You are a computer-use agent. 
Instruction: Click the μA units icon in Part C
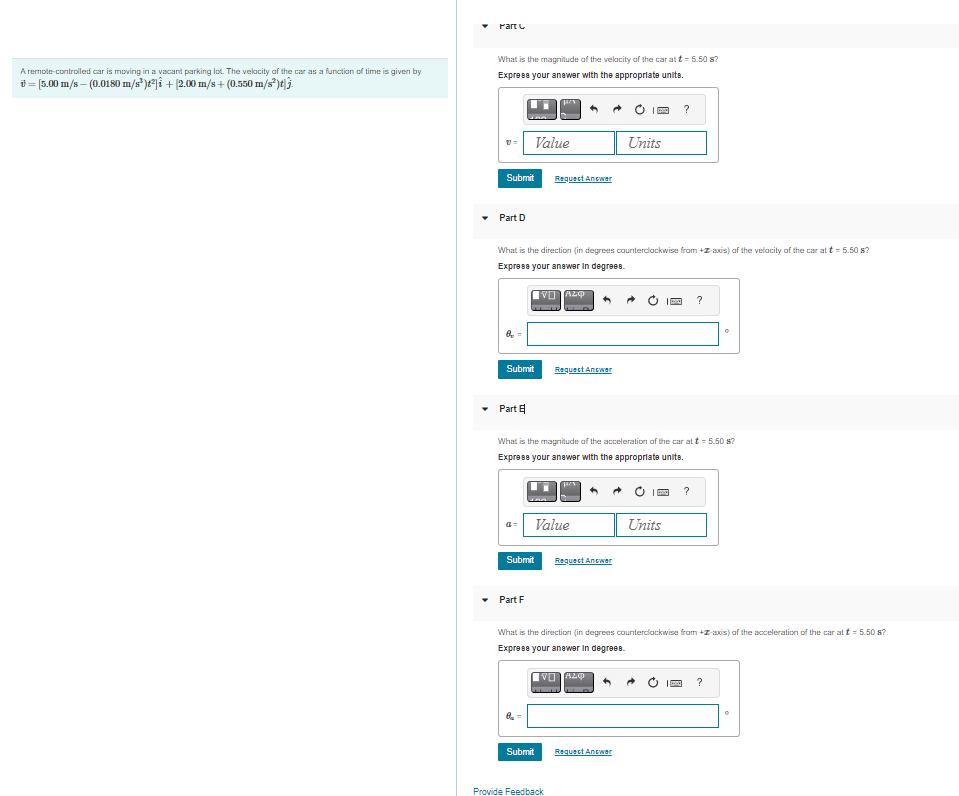(x=570, y=108)
